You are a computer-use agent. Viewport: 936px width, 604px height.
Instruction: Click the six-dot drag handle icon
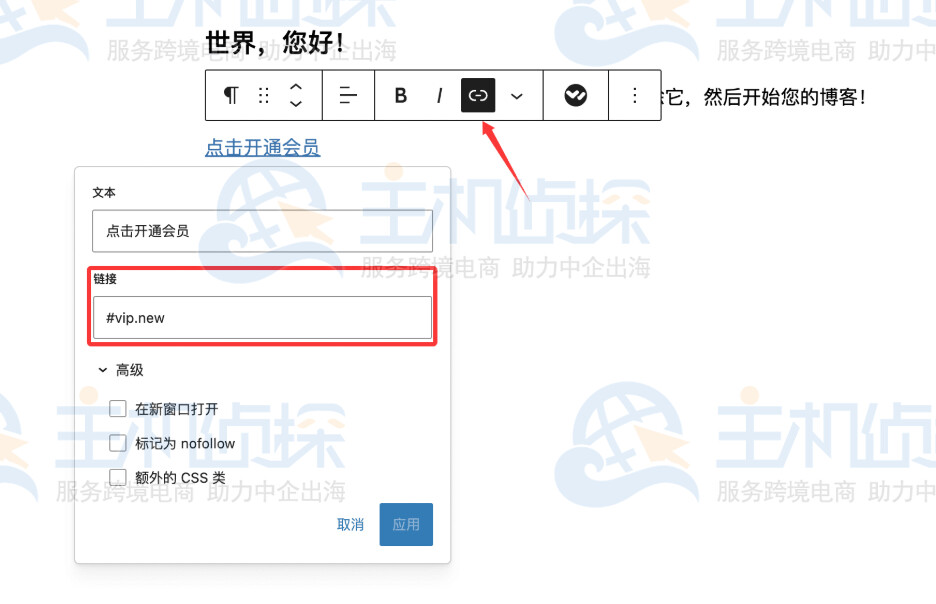tap(263, 95)
